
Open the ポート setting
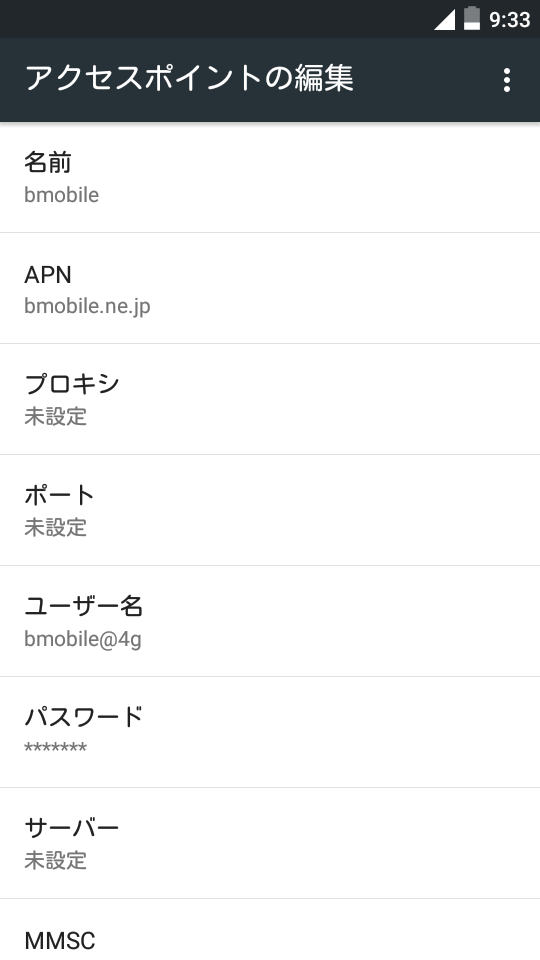[270, 511]
